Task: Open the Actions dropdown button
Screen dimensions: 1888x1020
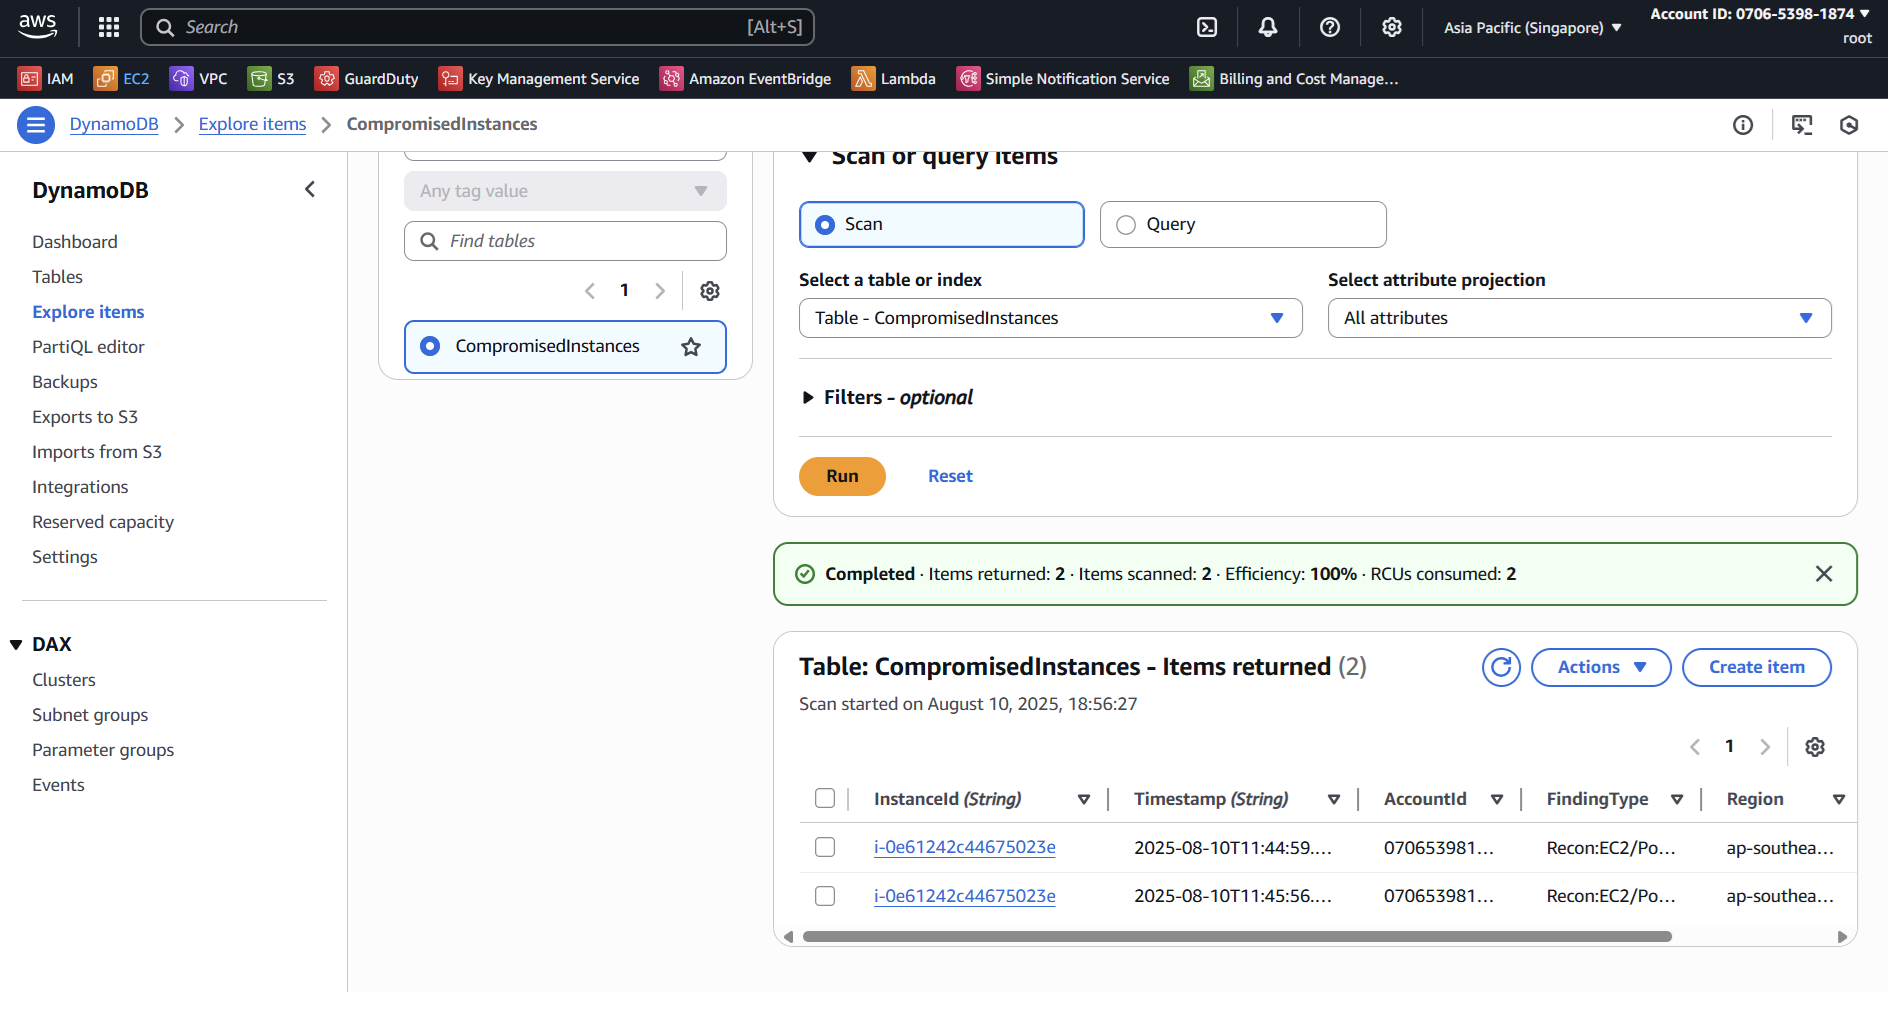Action: (1601, 667)
